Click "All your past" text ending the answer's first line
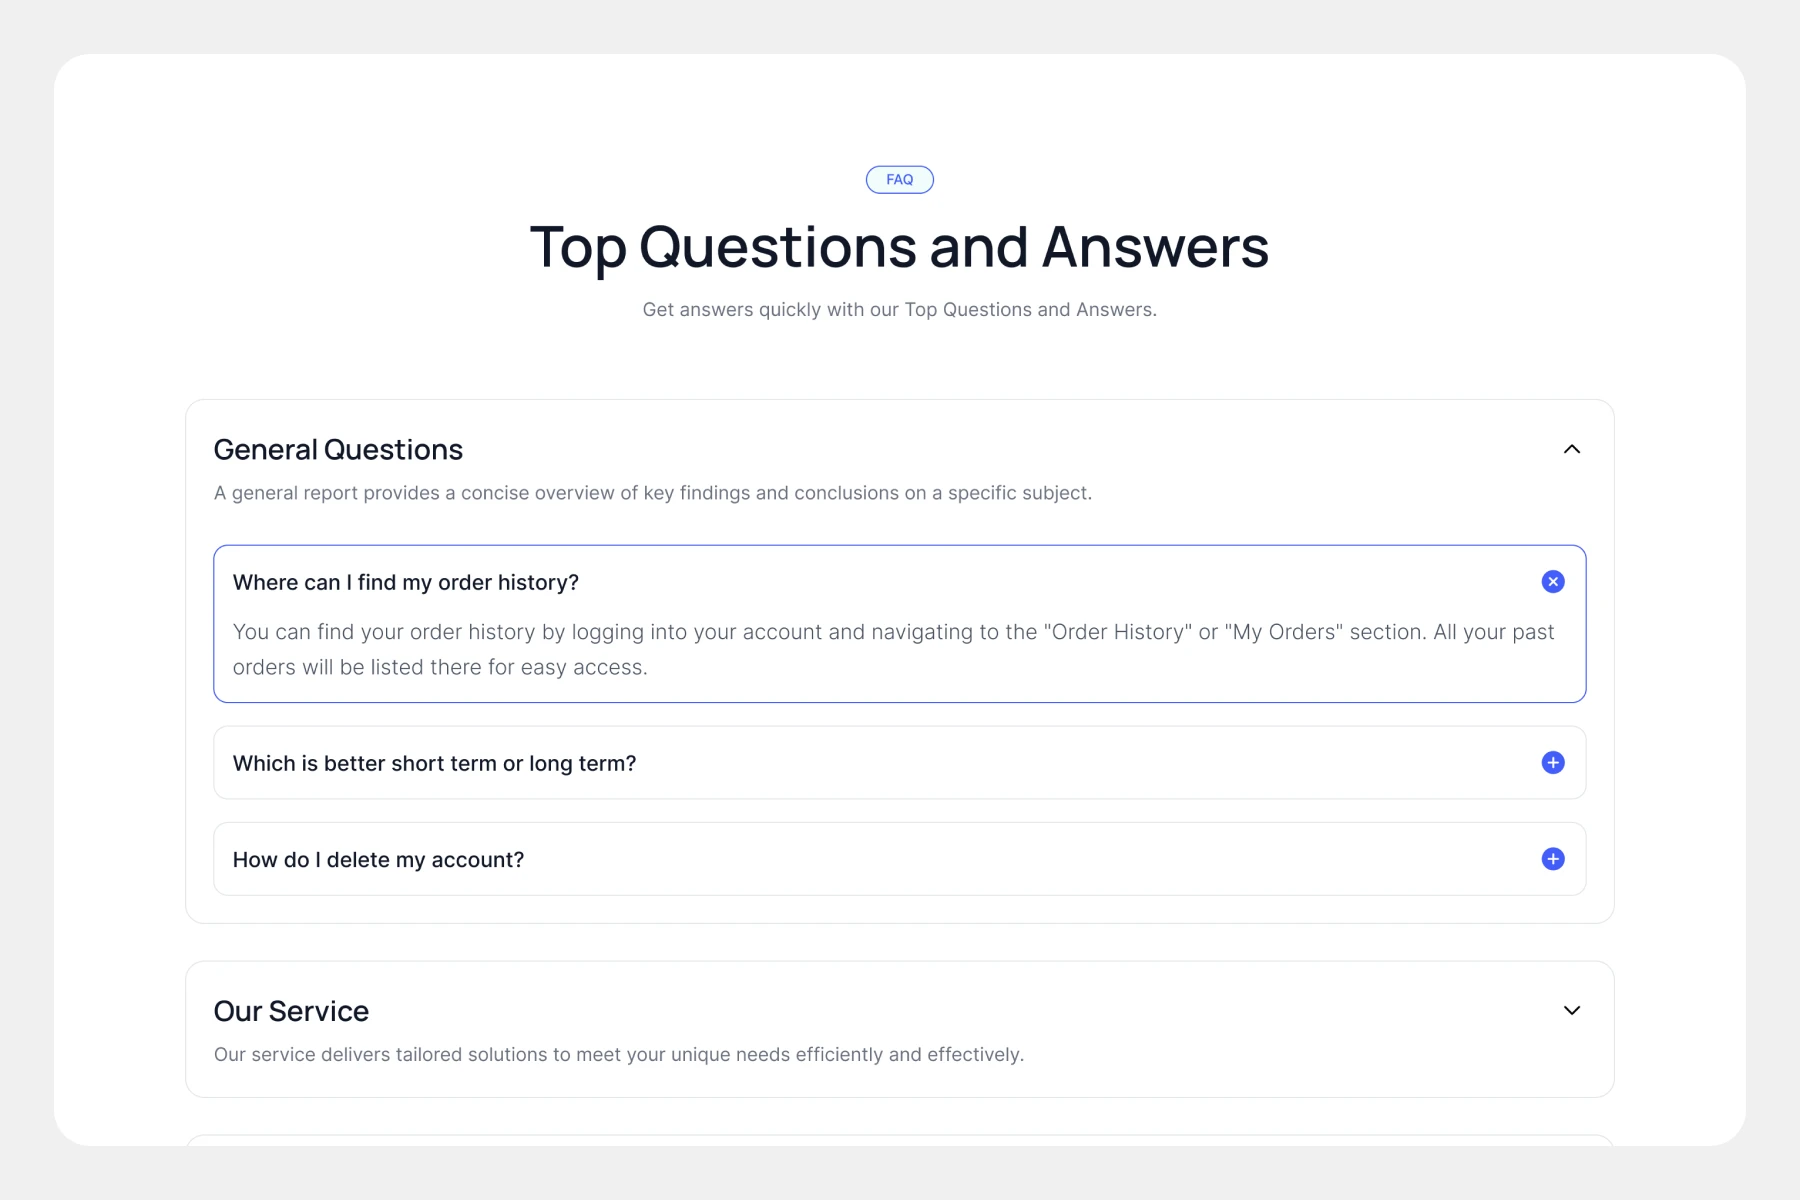 click(x=1493, y=632)
